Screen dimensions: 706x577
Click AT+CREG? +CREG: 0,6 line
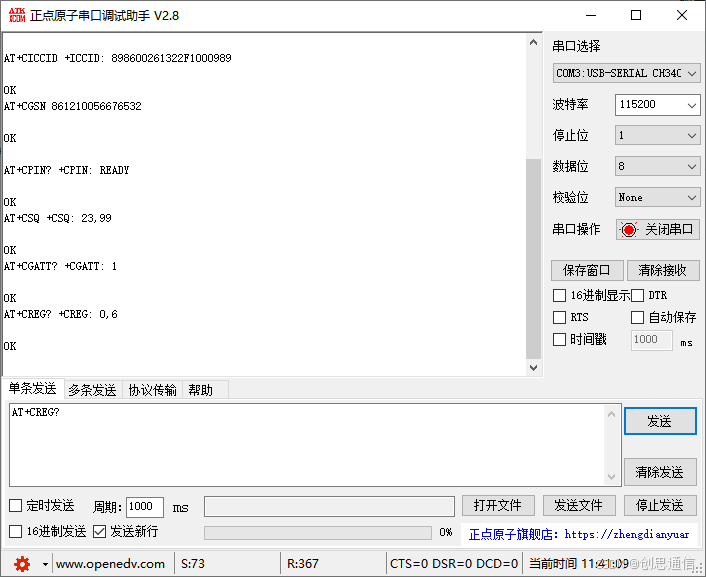(61, 314)
